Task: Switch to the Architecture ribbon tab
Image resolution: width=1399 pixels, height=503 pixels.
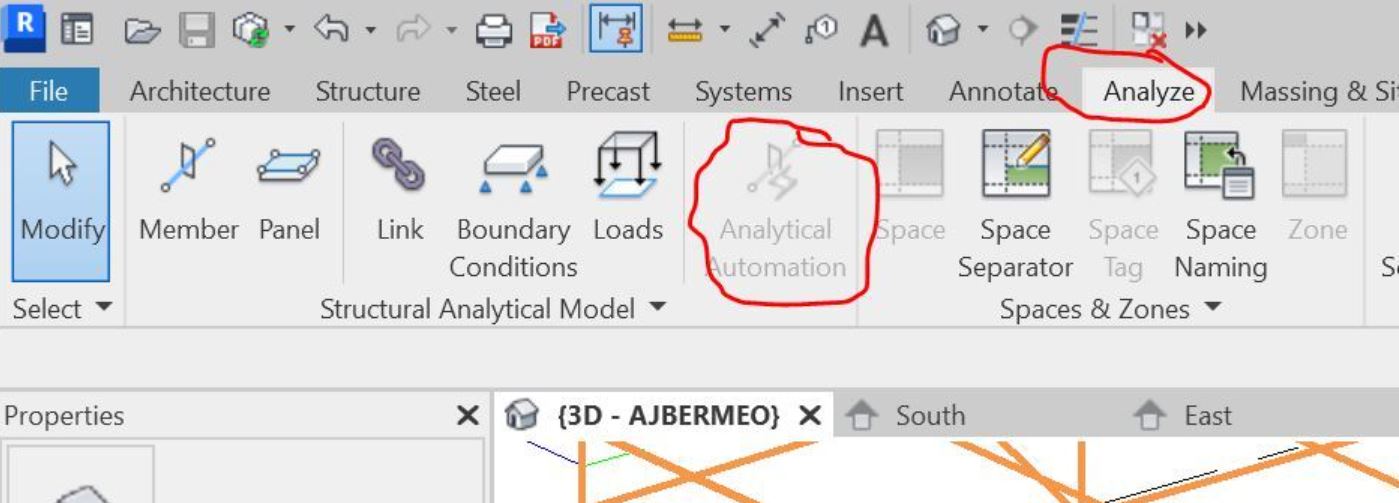Action: click(x=200, y=92)
